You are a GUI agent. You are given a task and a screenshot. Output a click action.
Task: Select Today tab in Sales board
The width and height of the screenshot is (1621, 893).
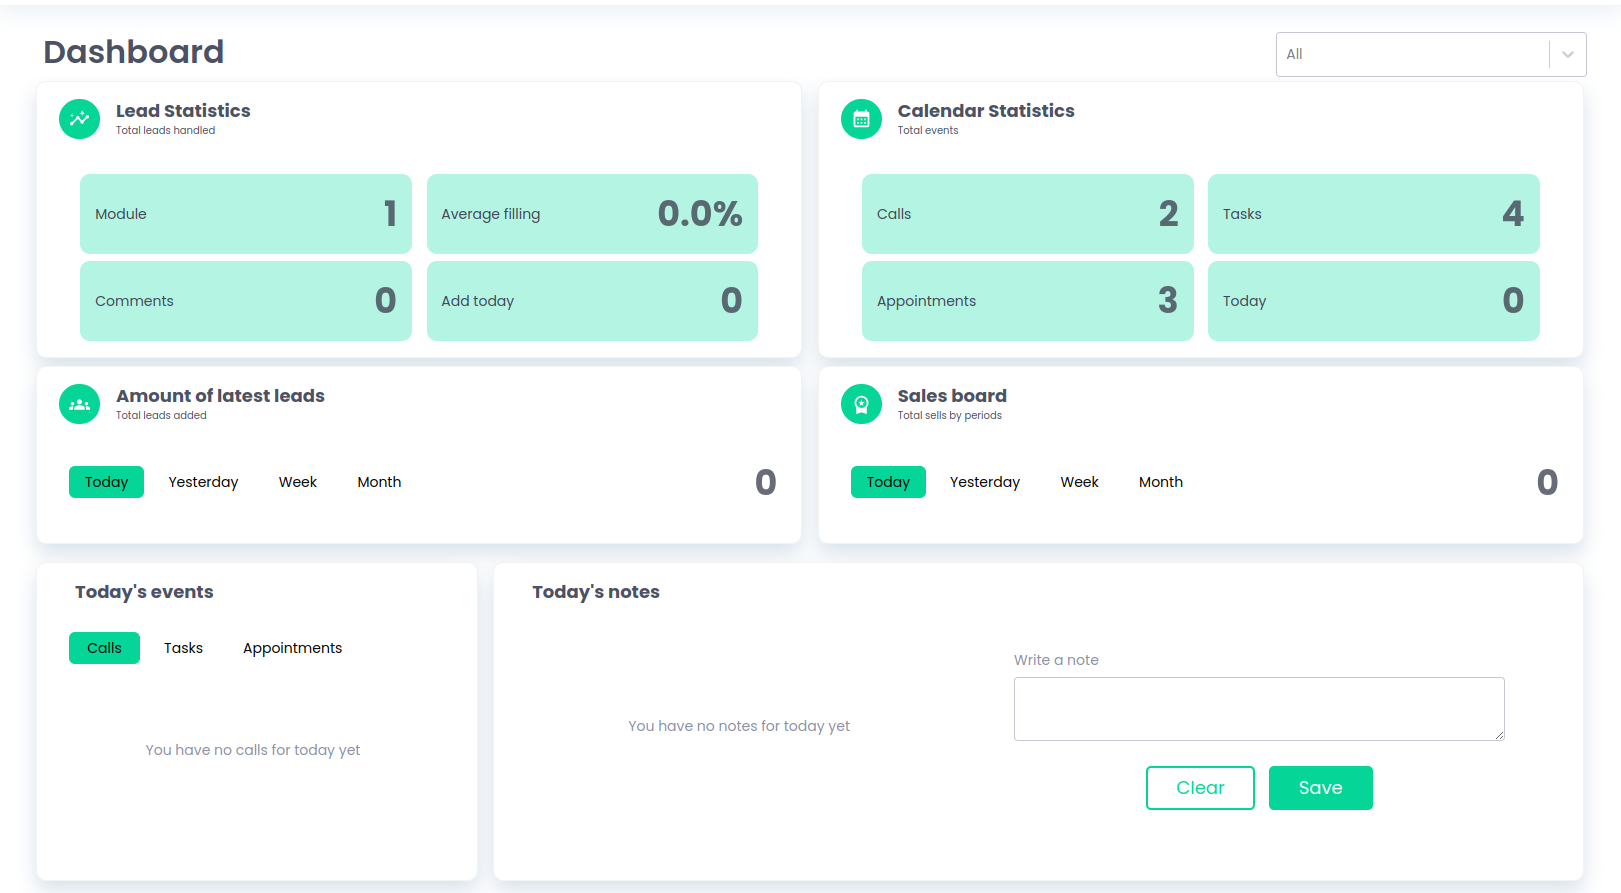888,482
